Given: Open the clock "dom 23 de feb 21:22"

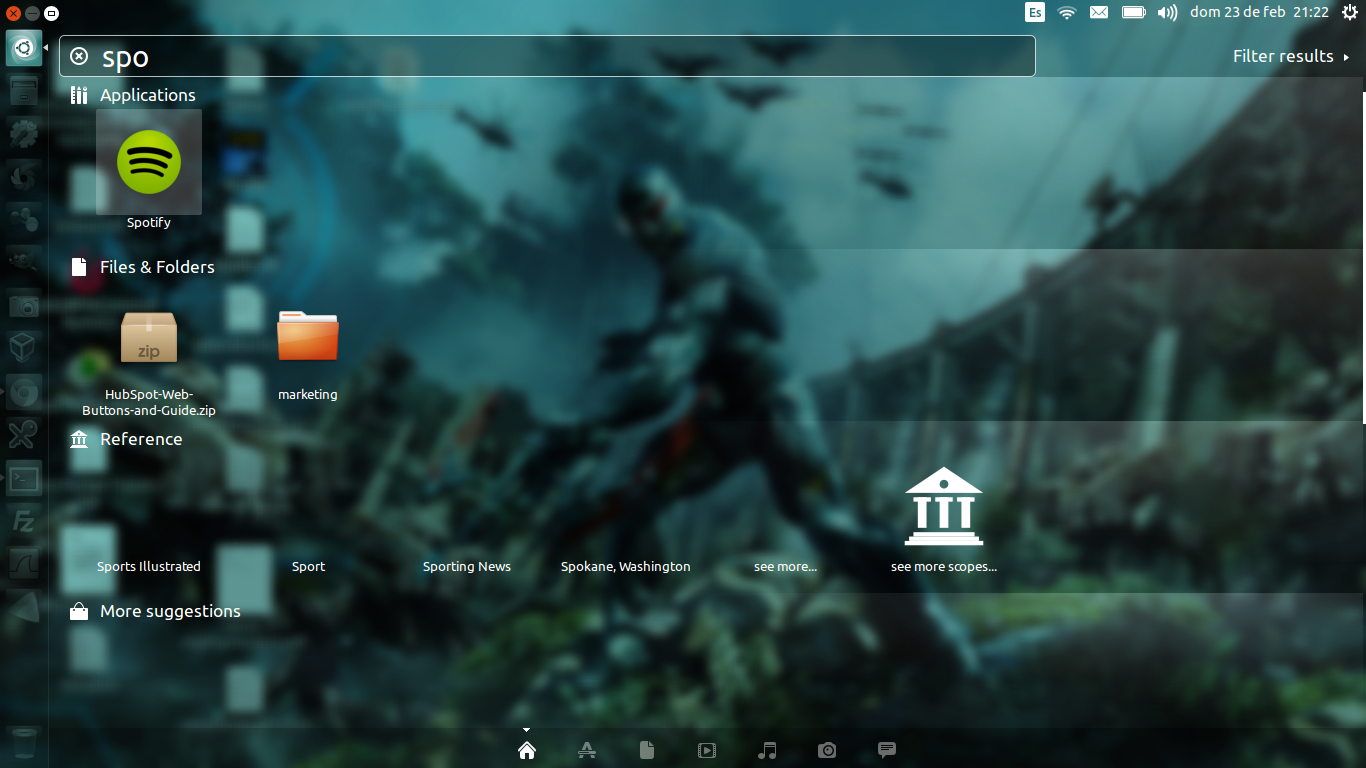Looking at the screenshot, I should pos(1259,12).
